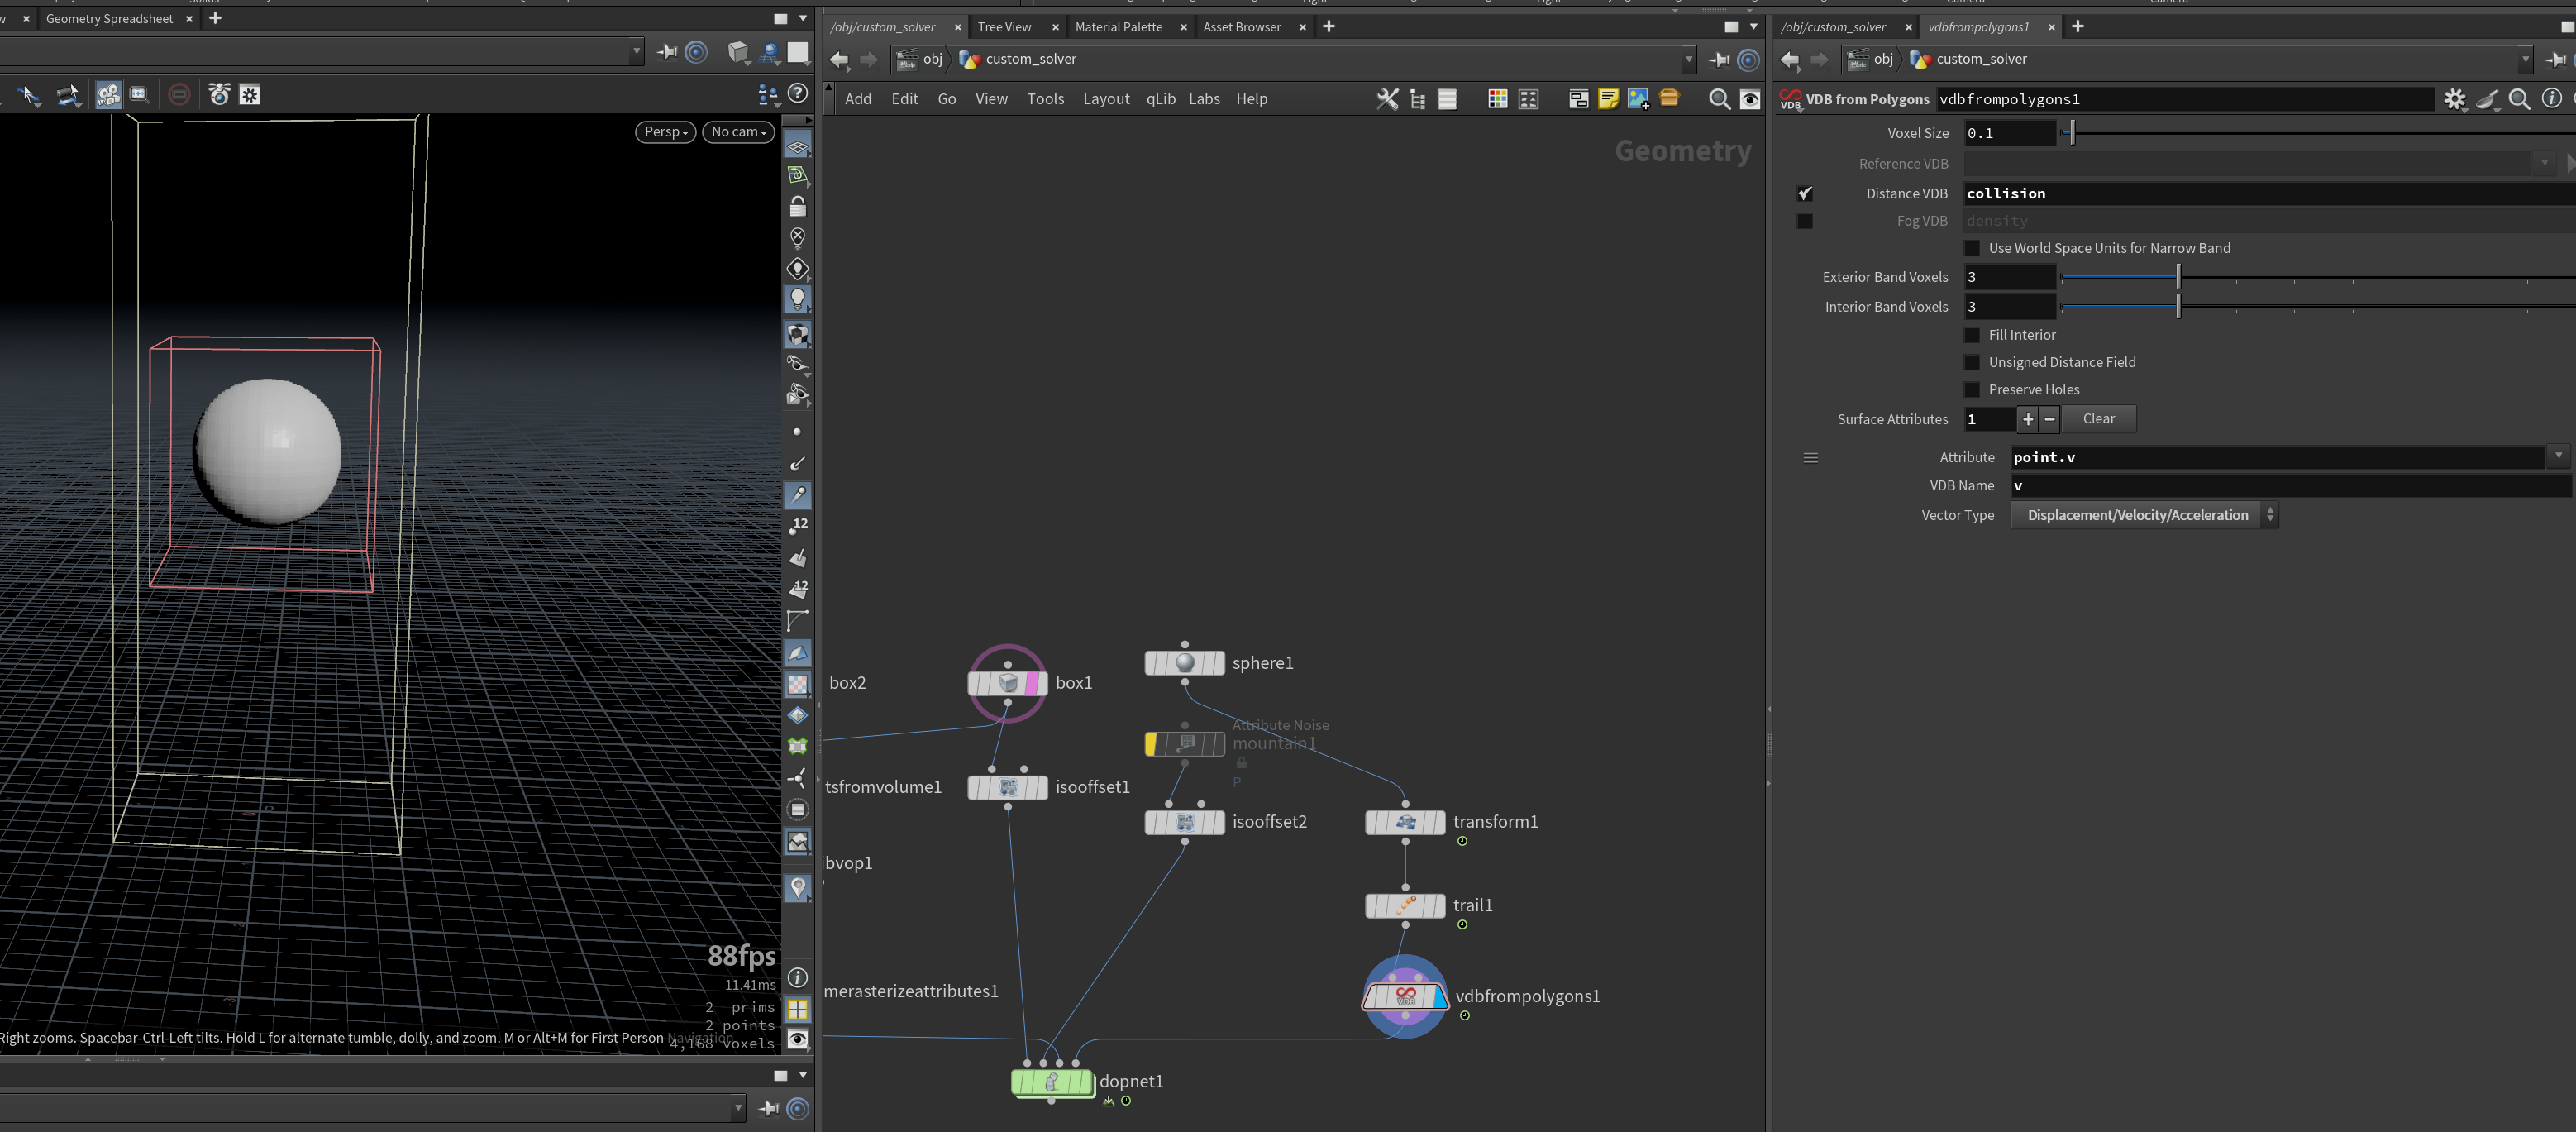Click the network editor search magnifier icon

tap(1719, 99)
